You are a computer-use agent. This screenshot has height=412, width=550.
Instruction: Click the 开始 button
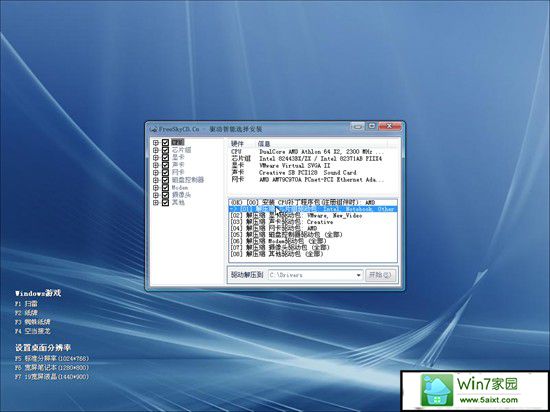pyautogui.click(x=380, y=275)
